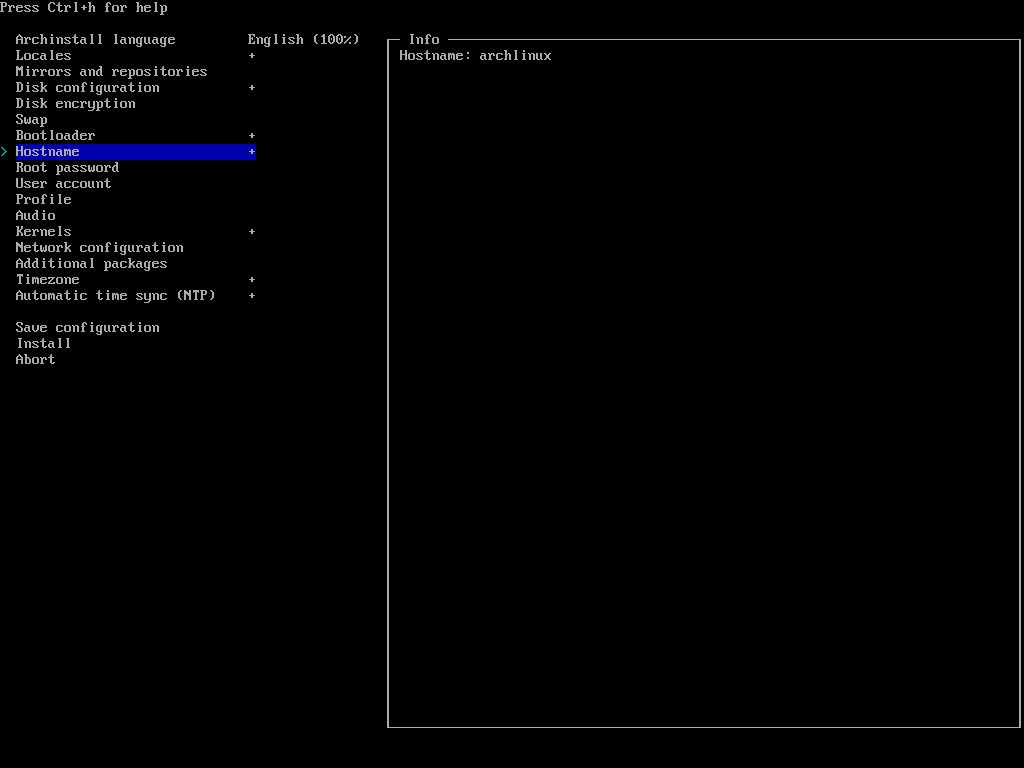The image size is (1024, 768).
Task: Click the English (100%) language value
Action: point(304,40)
